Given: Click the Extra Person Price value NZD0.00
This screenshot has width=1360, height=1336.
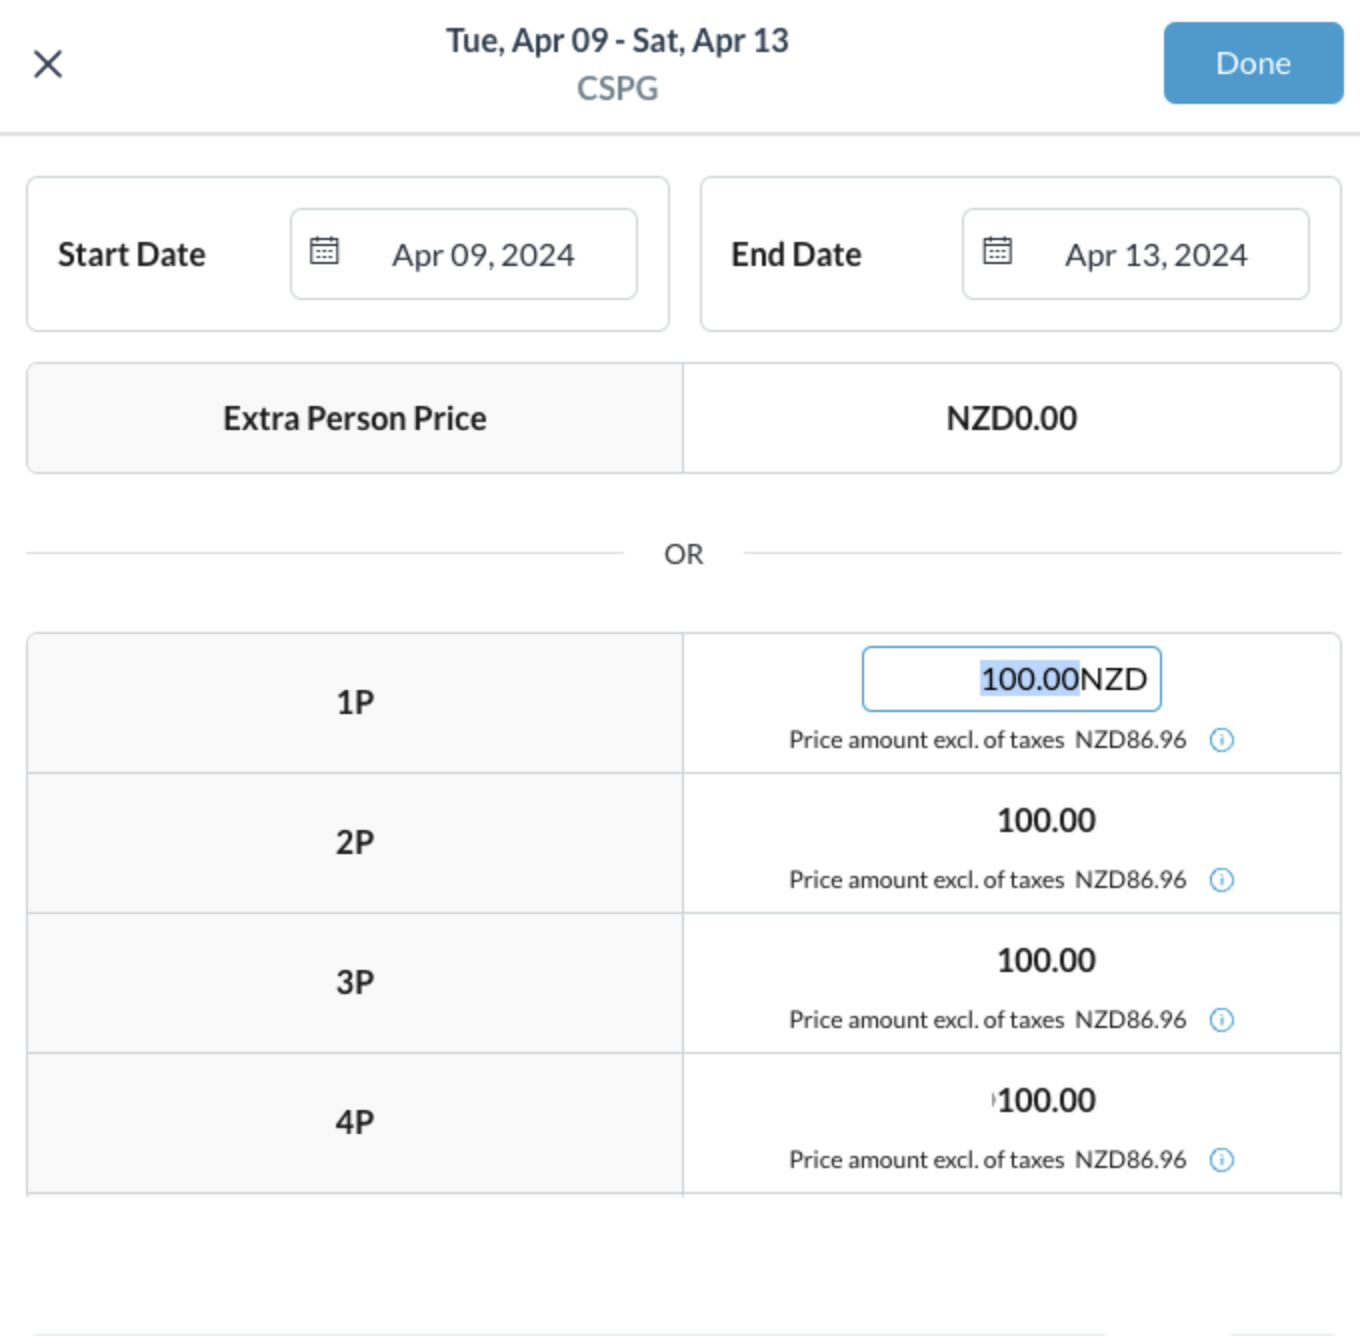Looking at the screenshot, I should pyautogui.click(x=1011, y=418).
